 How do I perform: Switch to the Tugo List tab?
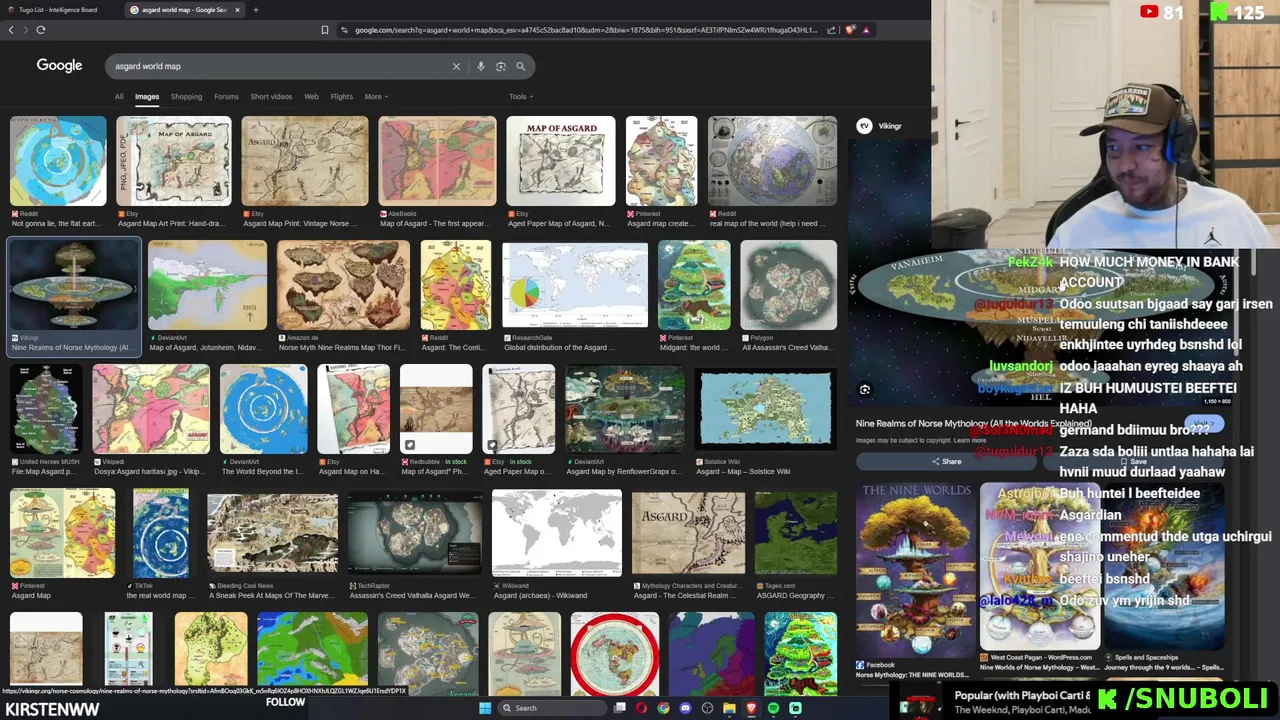point(58,10)
